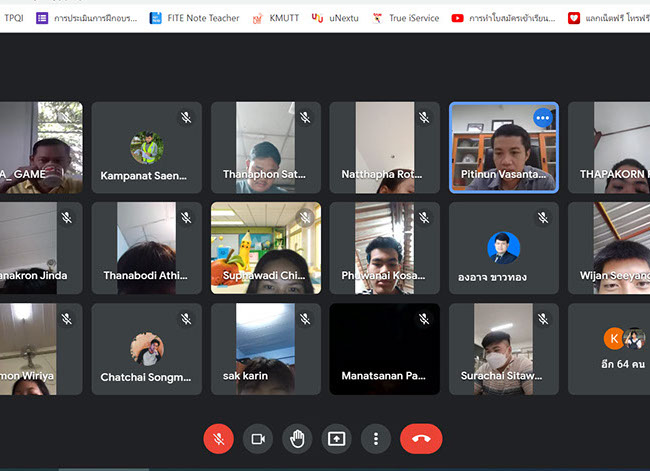Click the present screen icon

click(336, 438)
